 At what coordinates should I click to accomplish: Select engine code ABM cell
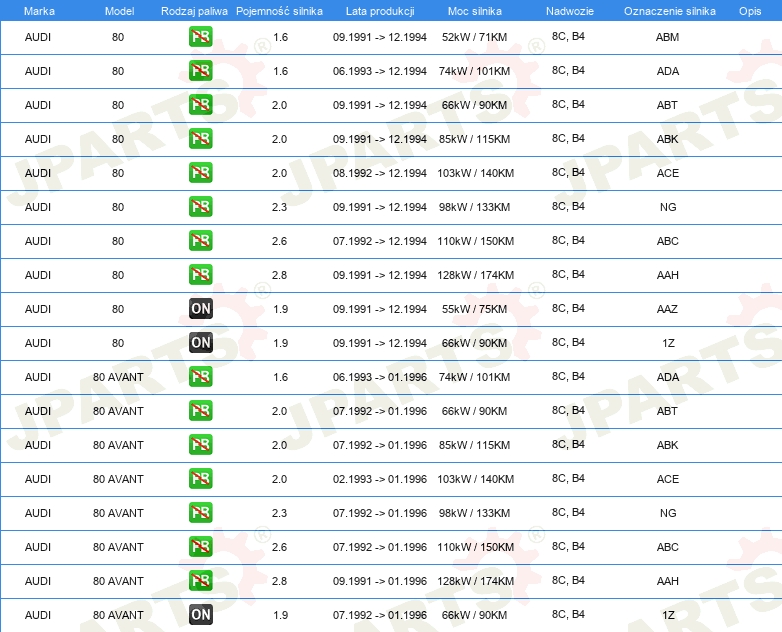(667, 37)
